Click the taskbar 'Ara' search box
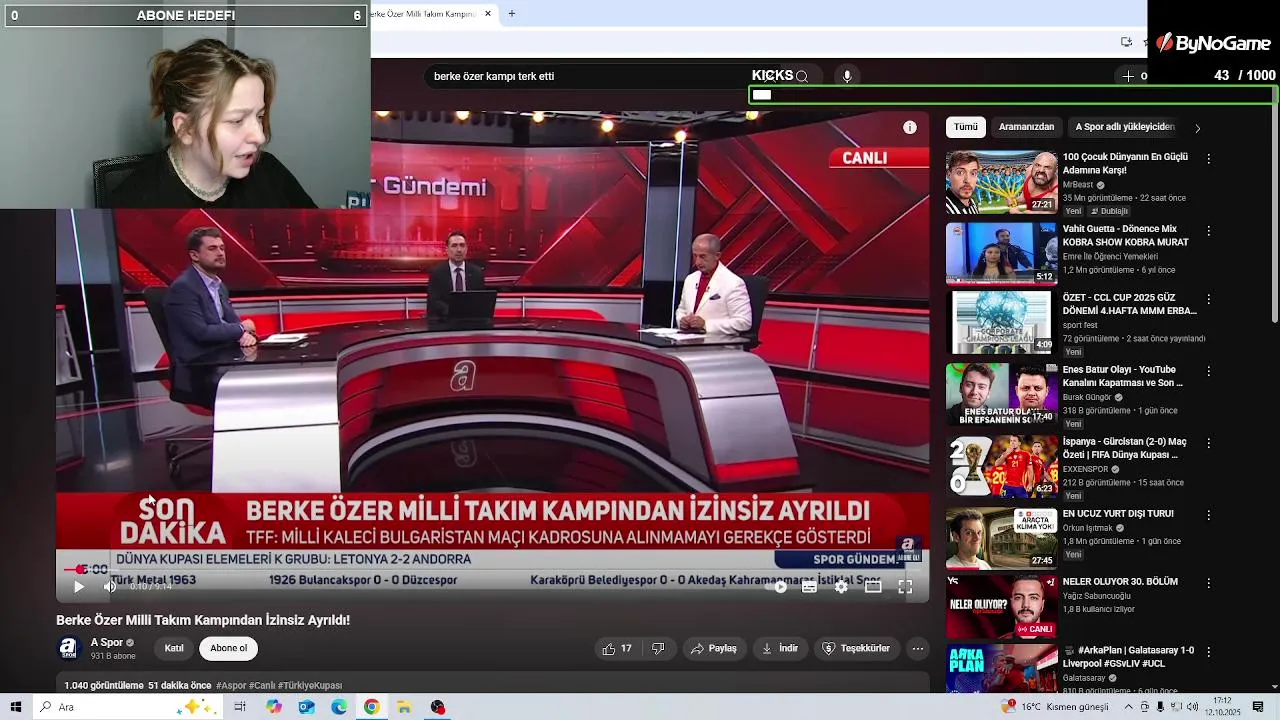1280x720 pixels. point(130,707)
